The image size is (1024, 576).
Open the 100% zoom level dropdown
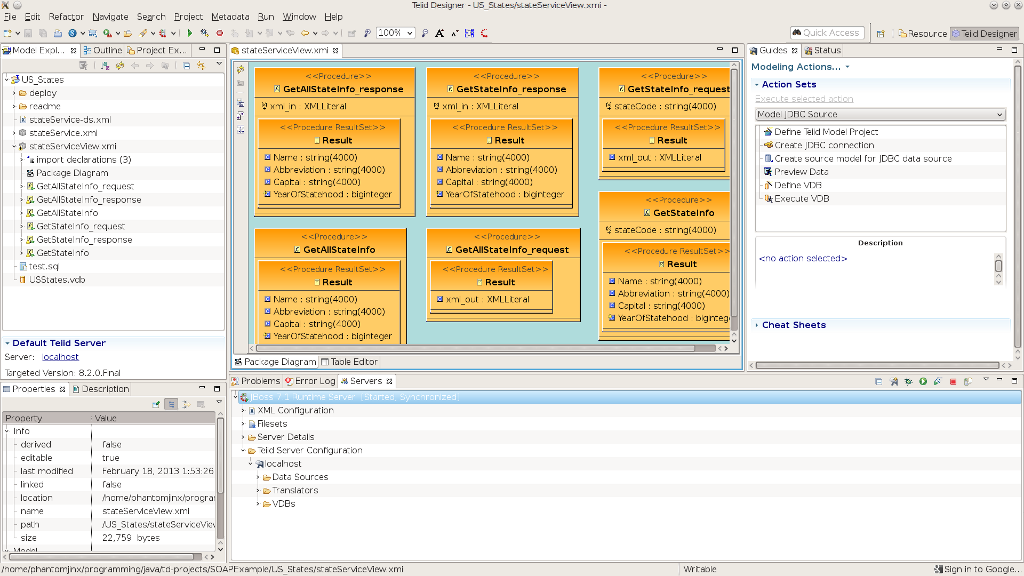(x=409, y=33)
